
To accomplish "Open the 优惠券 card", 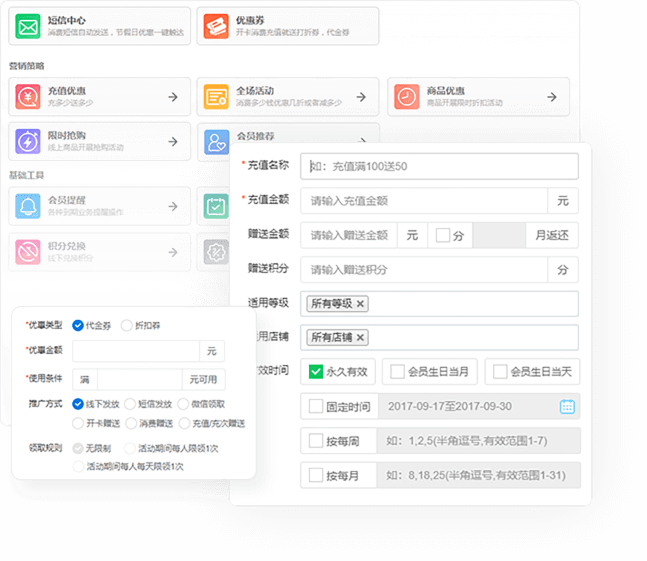I will [x=288, y=26].
